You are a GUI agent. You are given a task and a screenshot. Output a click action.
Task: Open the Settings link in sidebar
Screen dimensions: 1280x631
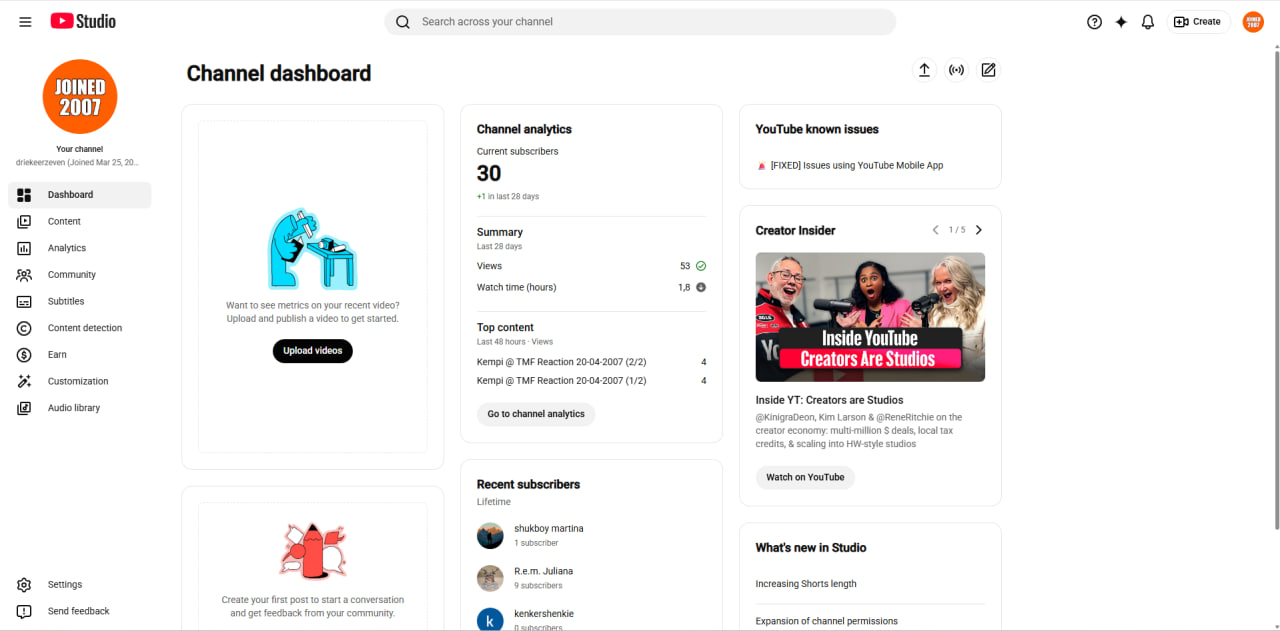click(x=80, y=585)
